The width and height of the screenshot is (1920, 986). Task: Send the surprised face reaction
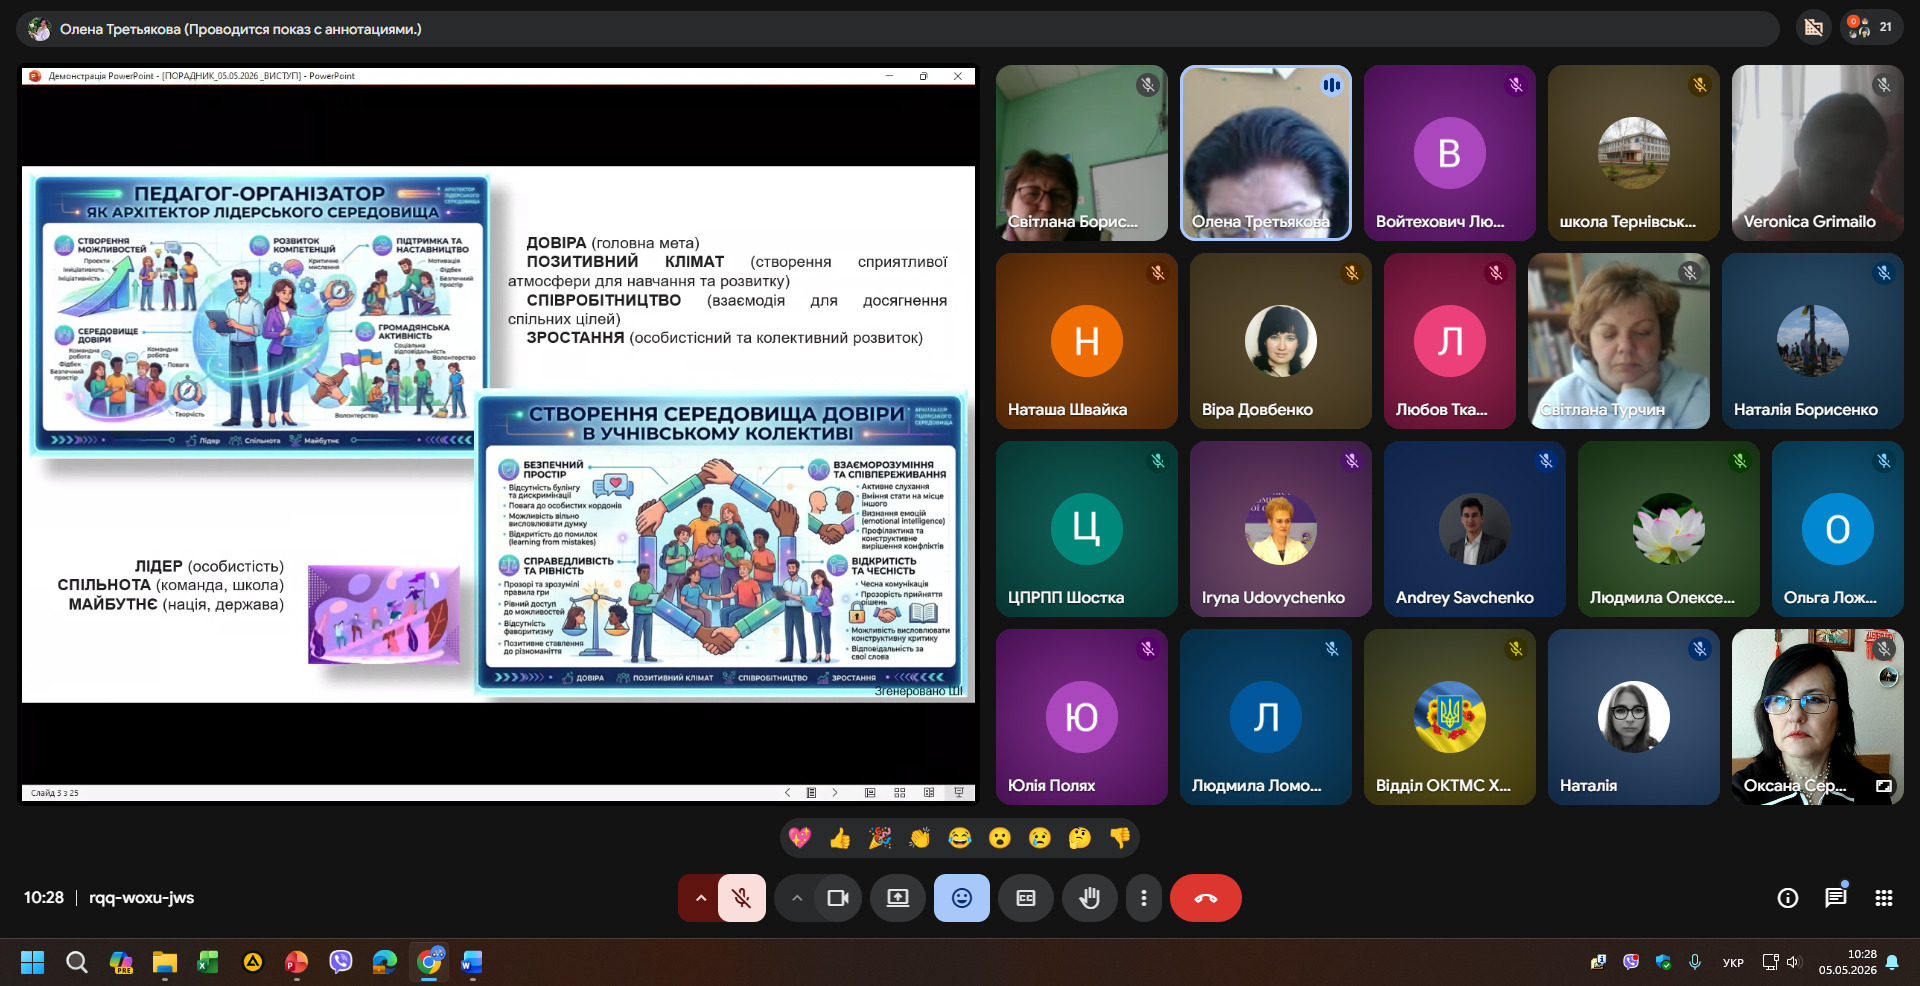1000,838
